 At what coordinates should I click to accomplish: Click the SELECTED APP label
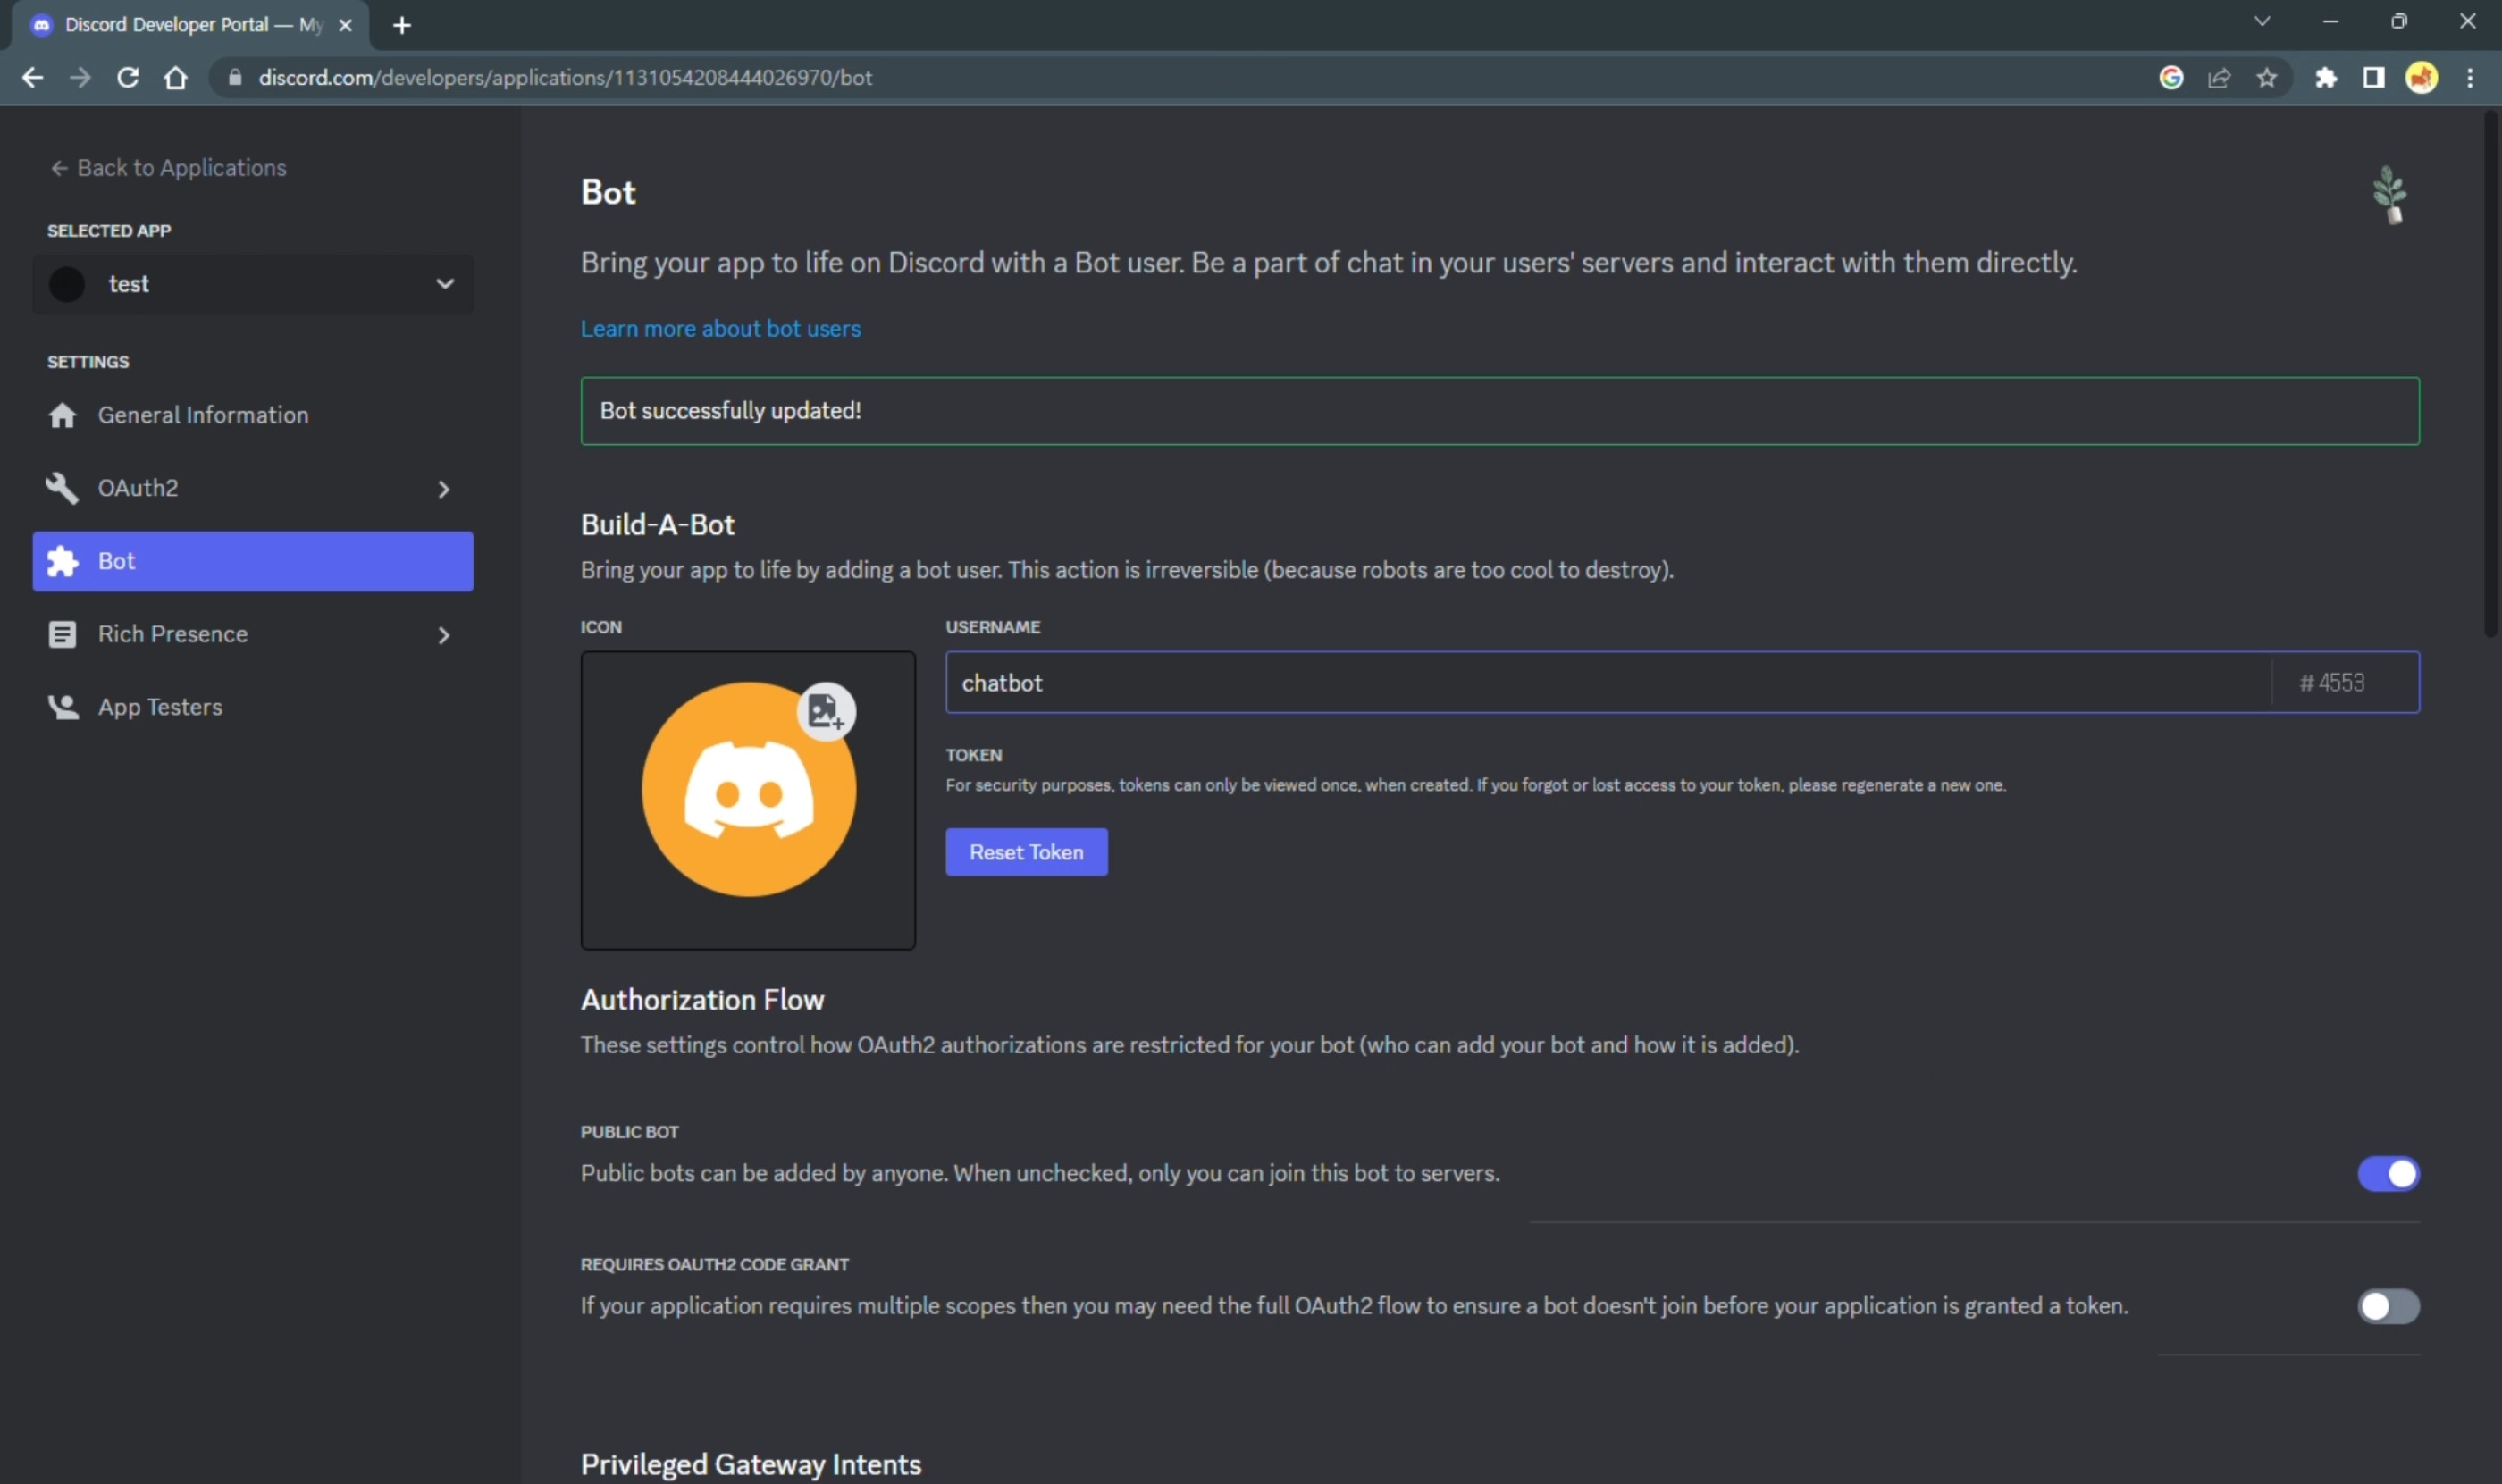[x=109, y=230]
